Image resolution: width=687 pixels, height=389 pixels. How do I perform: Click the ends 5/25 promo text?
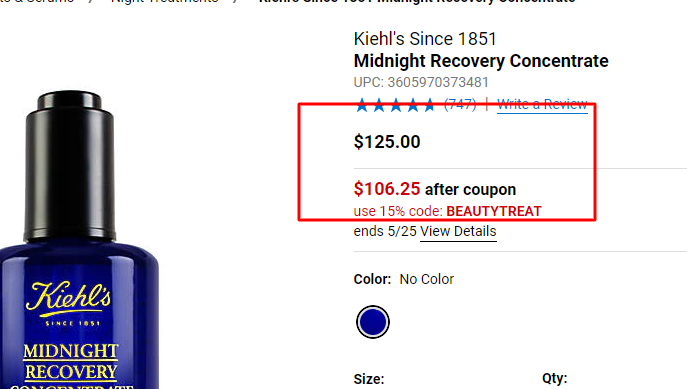pos(385,231)
